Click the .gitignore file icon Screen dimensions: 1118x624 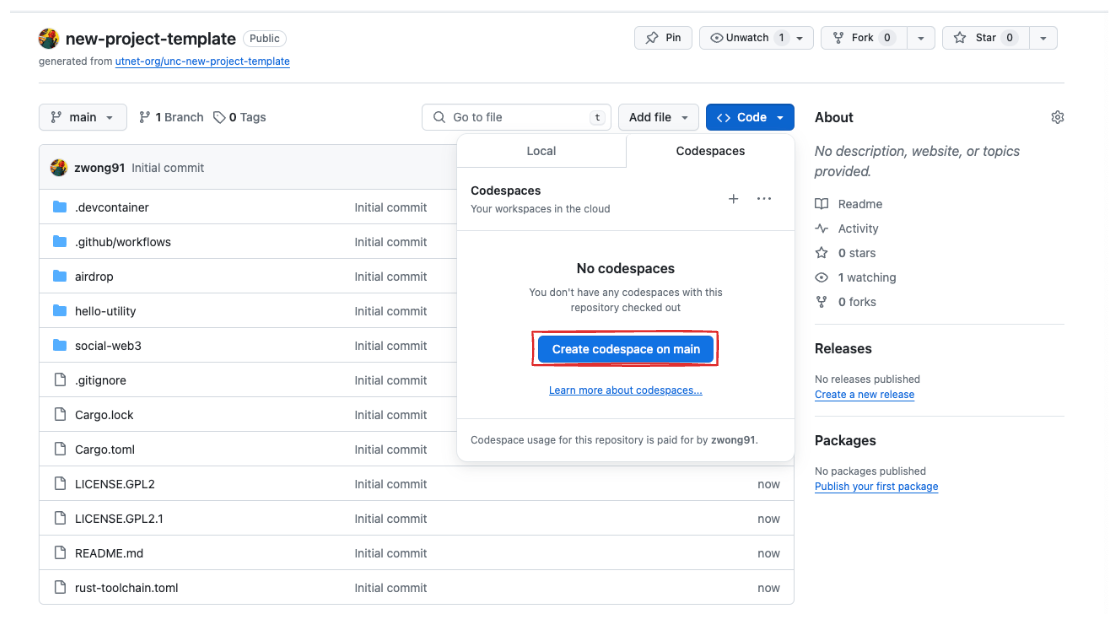pos(60,380)
